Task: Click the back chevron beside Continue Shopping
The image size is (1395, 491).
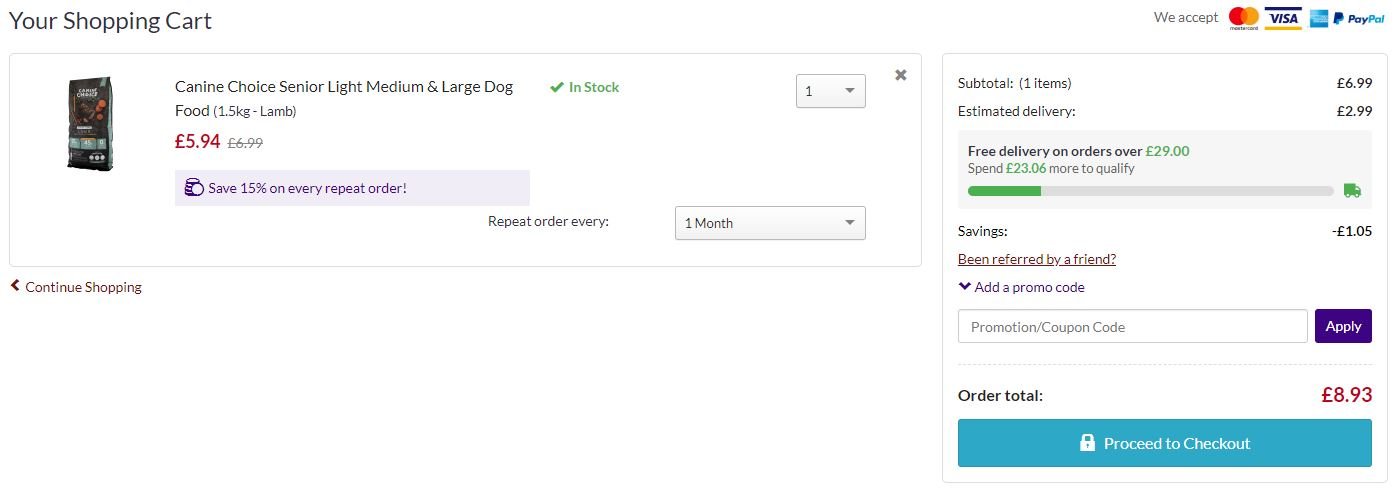Action: point(15,286)
